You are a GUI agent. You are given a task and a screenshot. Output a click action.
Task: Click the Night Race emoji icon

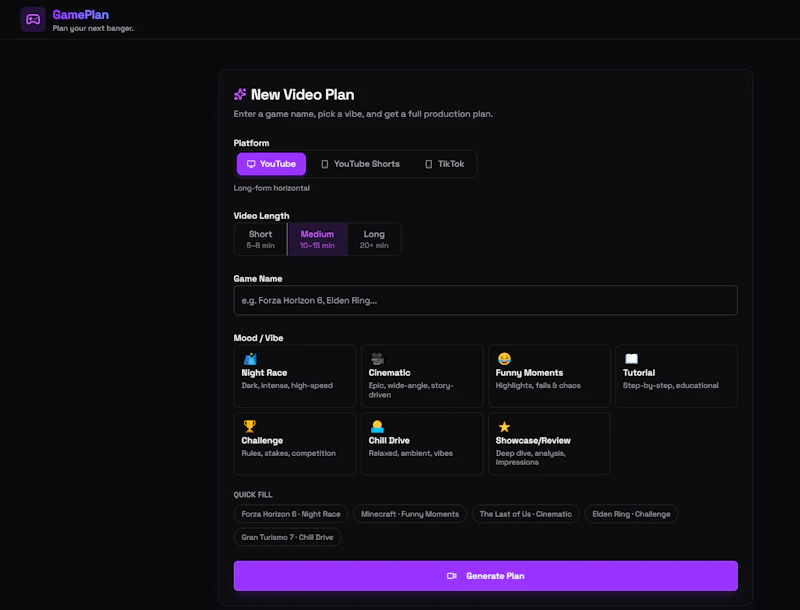(x=250, y=359)
